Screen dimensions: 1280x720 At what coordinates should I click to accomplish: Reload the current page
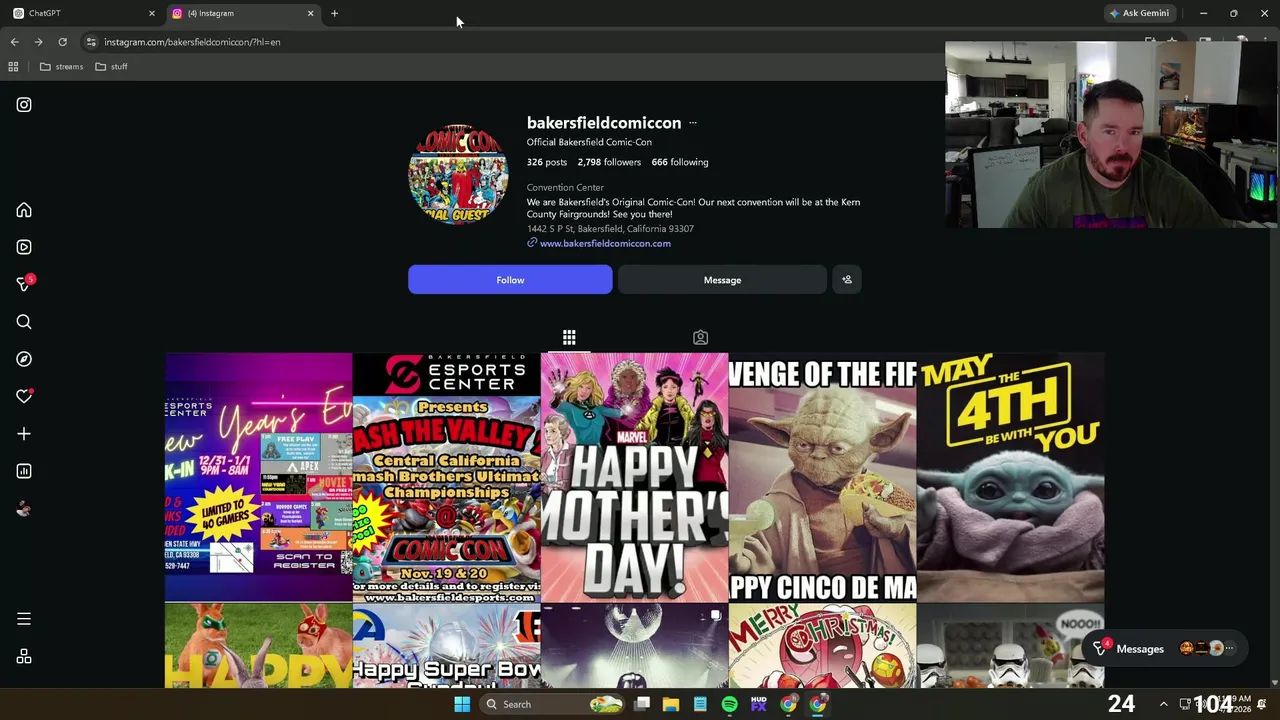[62, 42]
